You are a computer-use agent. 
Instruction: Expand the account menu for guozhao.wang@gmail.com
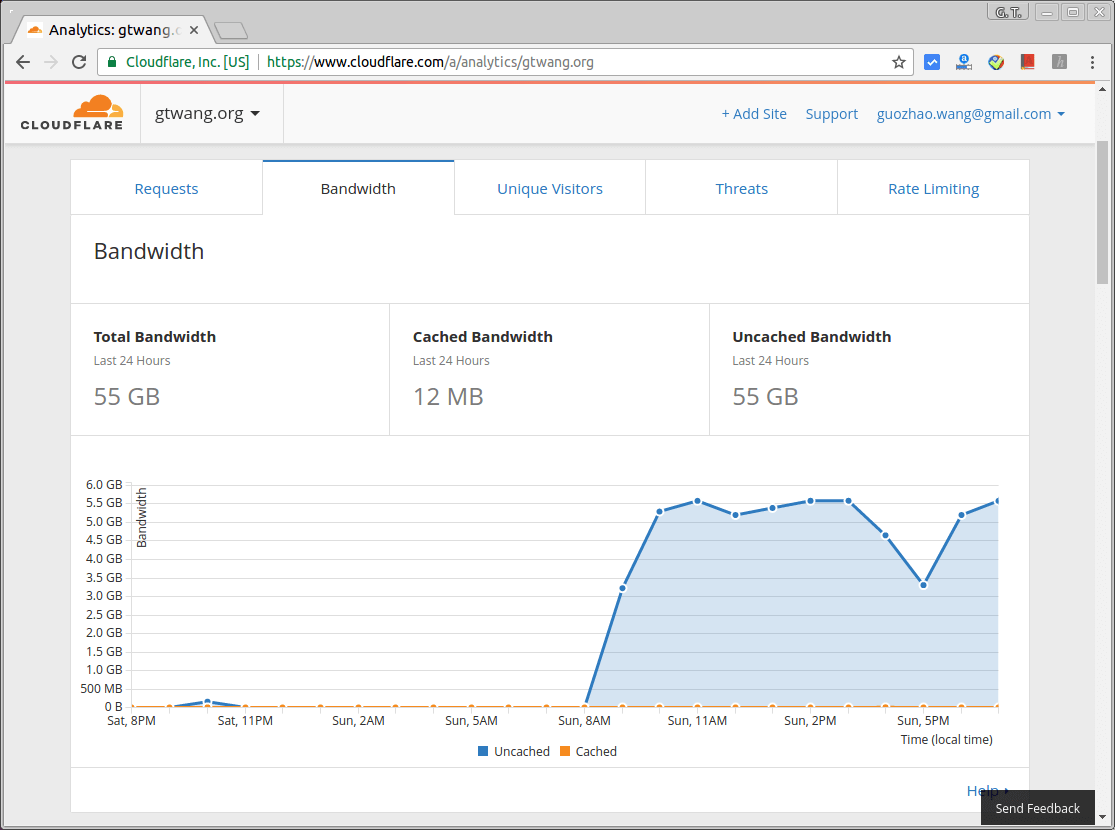coord(970,113)
